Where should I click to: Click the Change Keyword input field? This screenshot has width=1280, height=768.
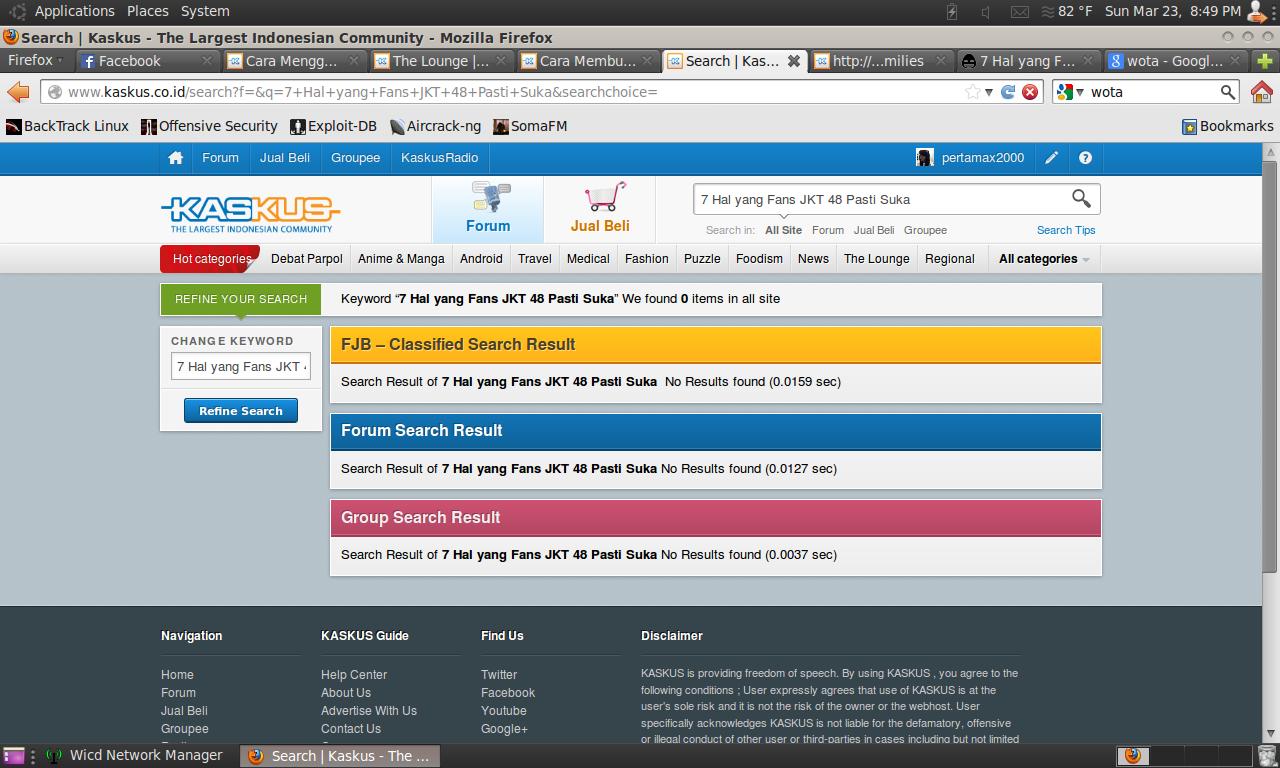tap(241, 367)
